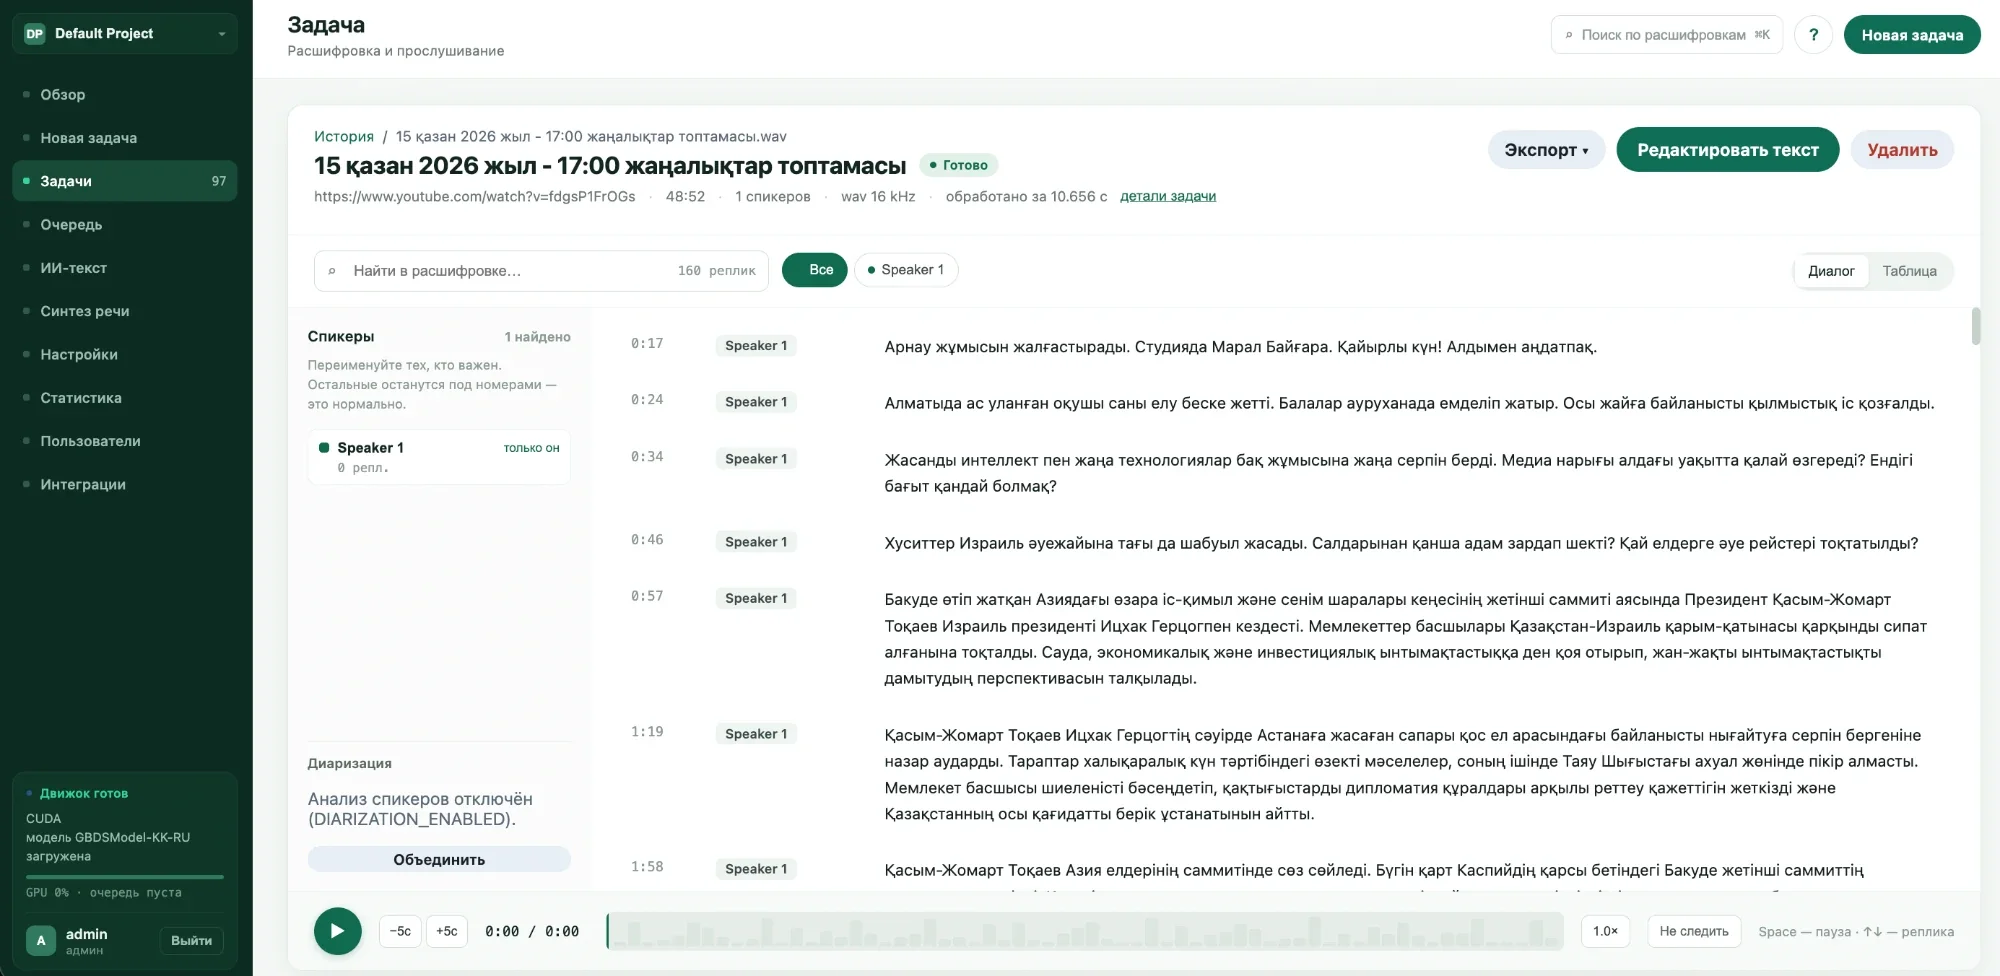Expand the Default Project selector
Viewport: 2000px width, 976px height.
125,33
